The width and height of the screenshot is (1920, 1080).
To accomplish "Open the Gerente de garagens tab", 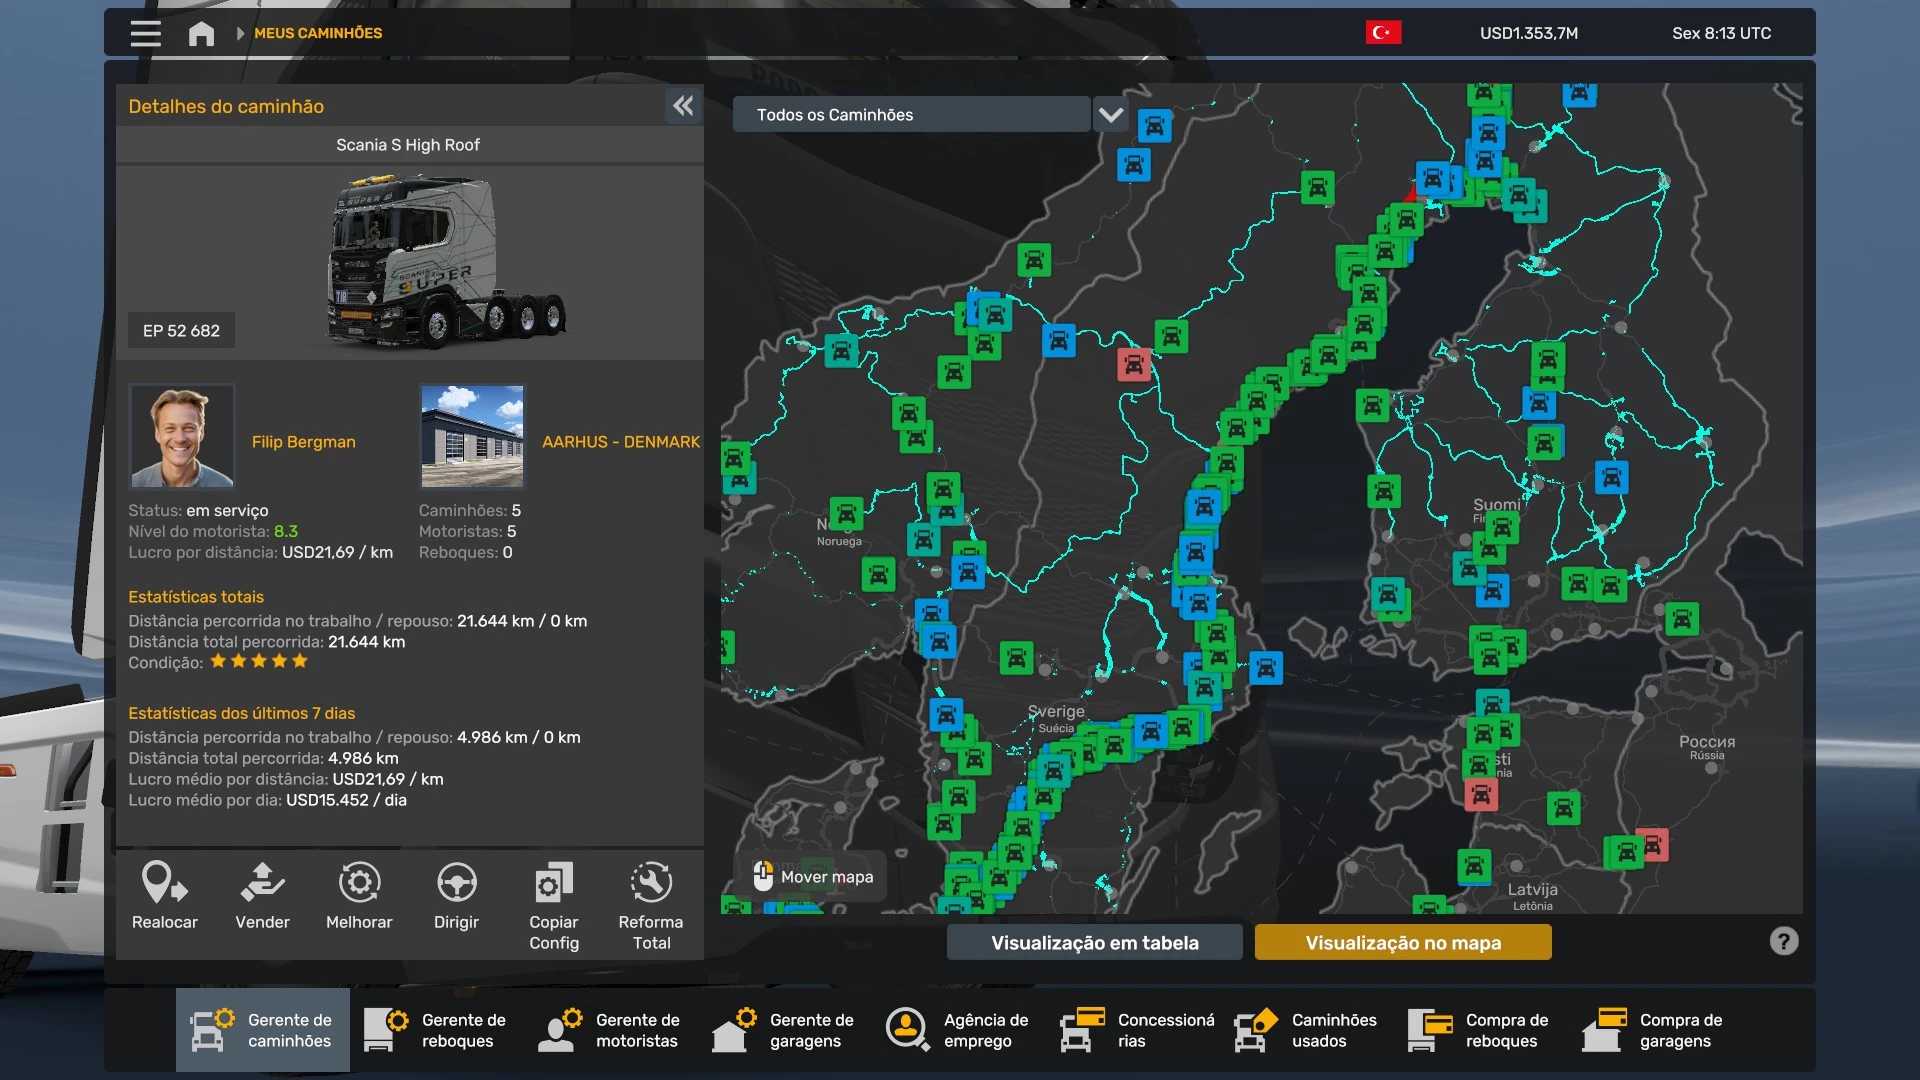I will 785,1030.
